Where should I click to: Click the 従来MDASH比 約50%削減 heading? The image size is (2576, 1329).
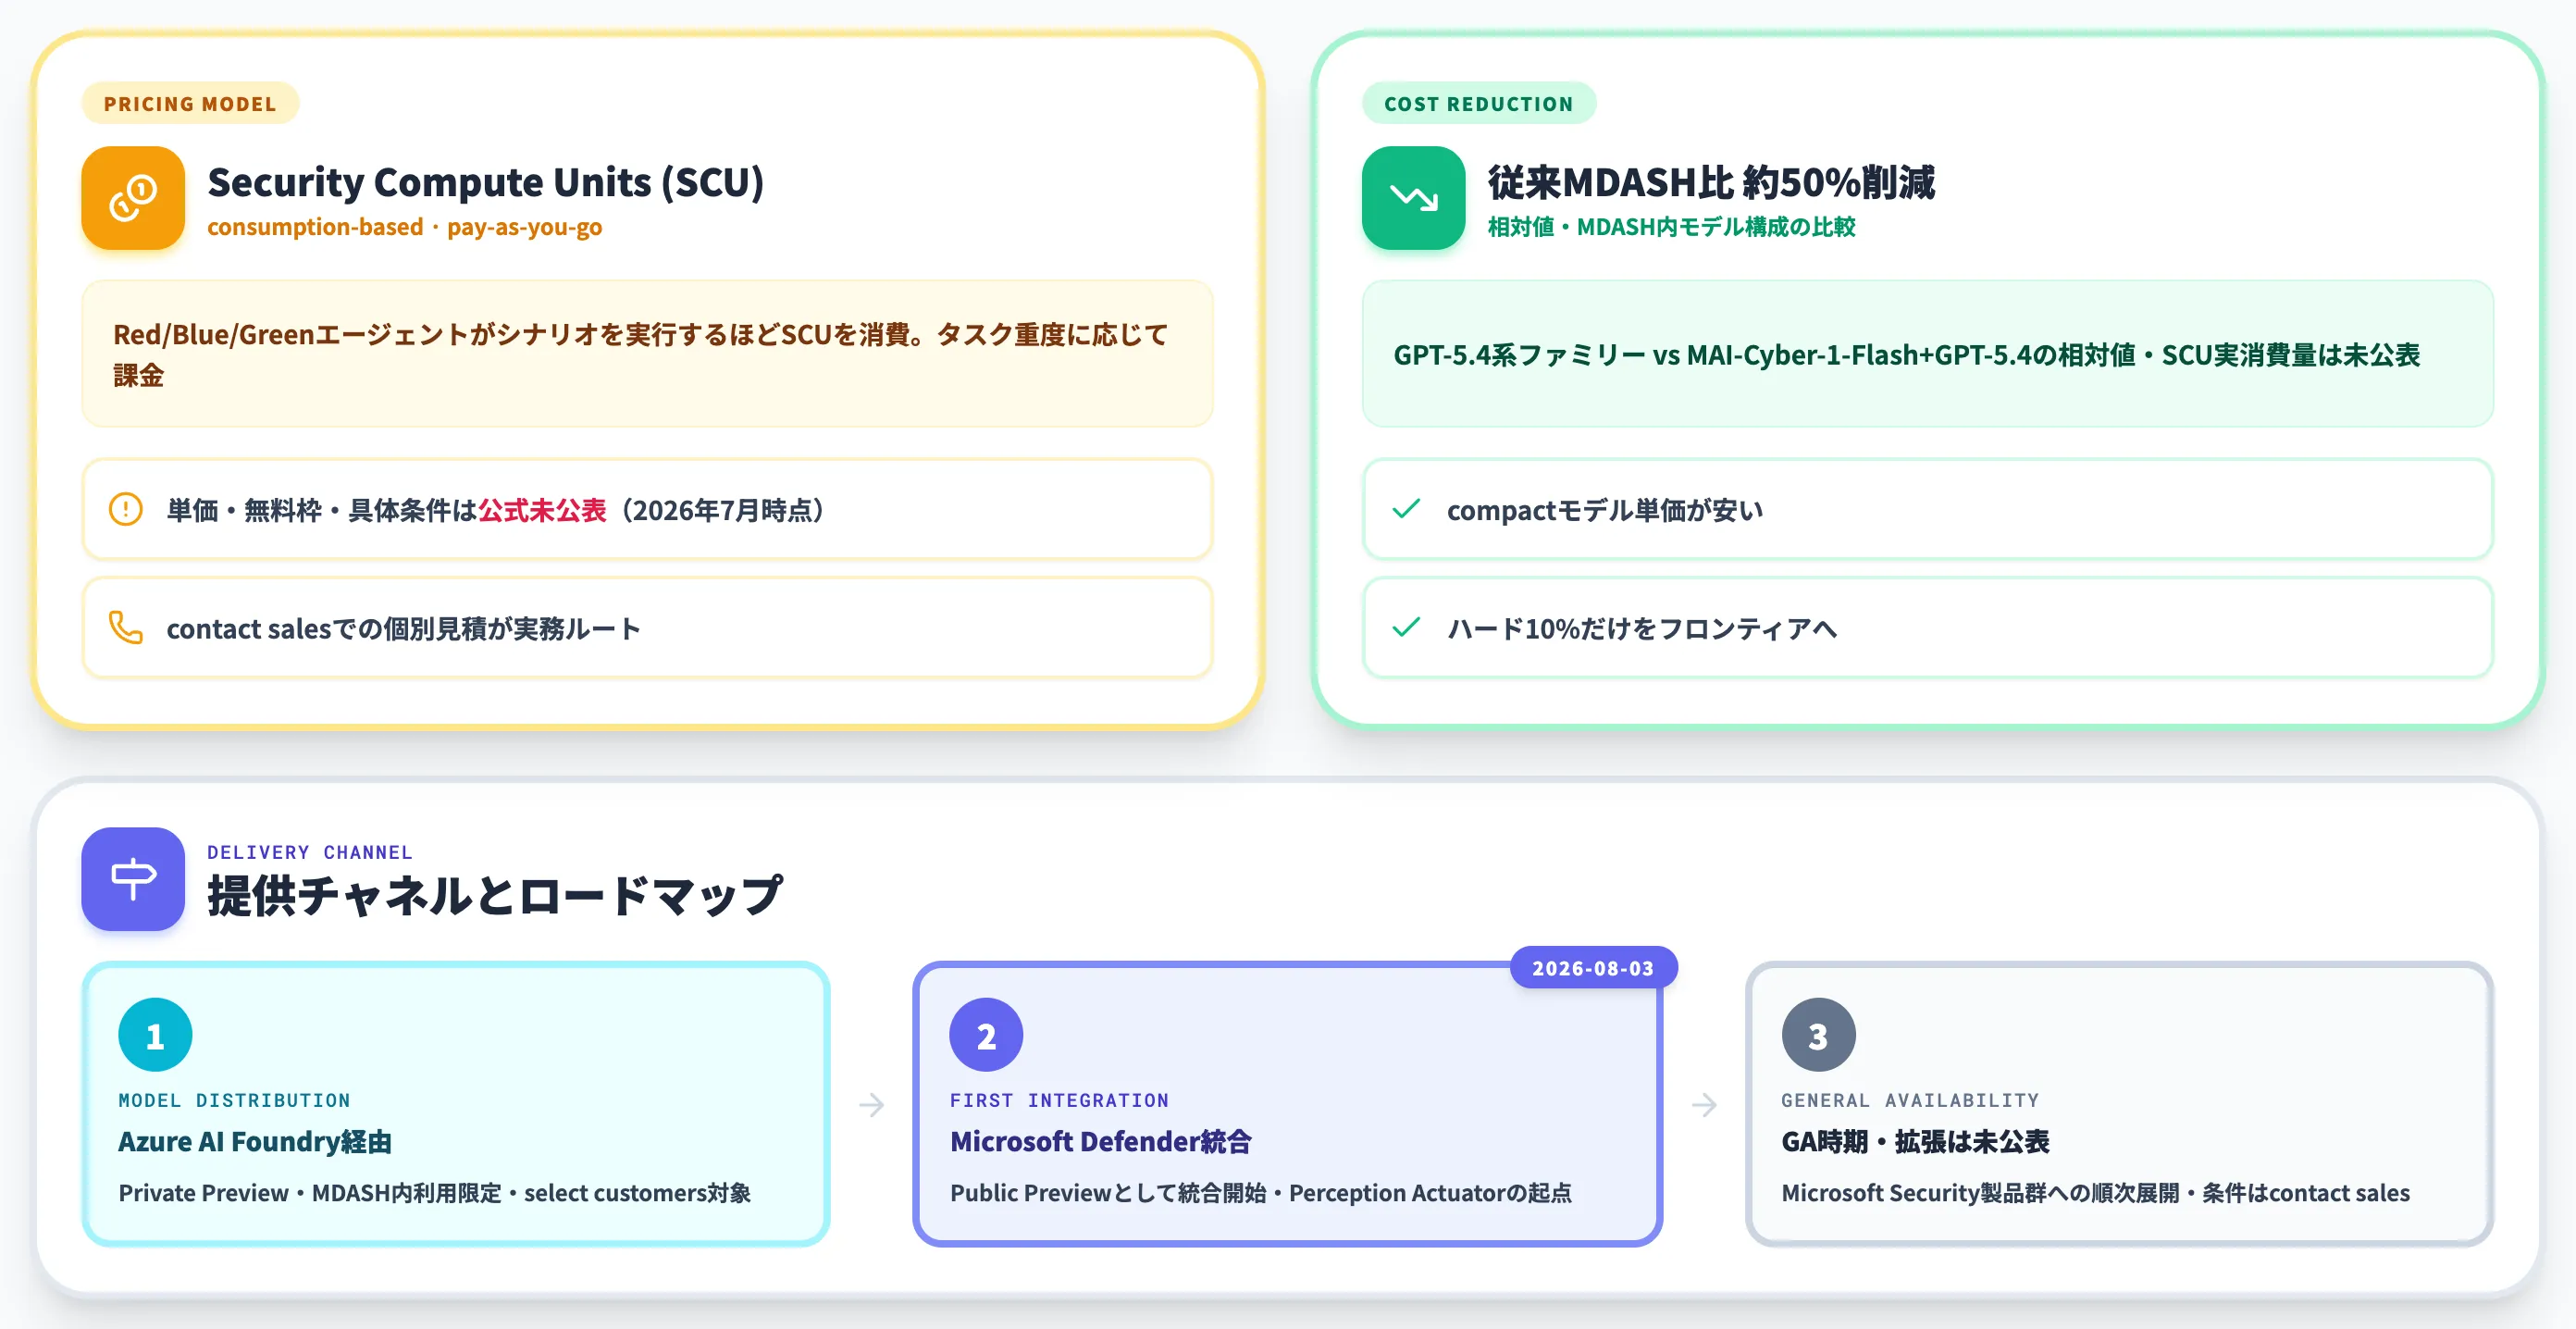[1711, 182]
